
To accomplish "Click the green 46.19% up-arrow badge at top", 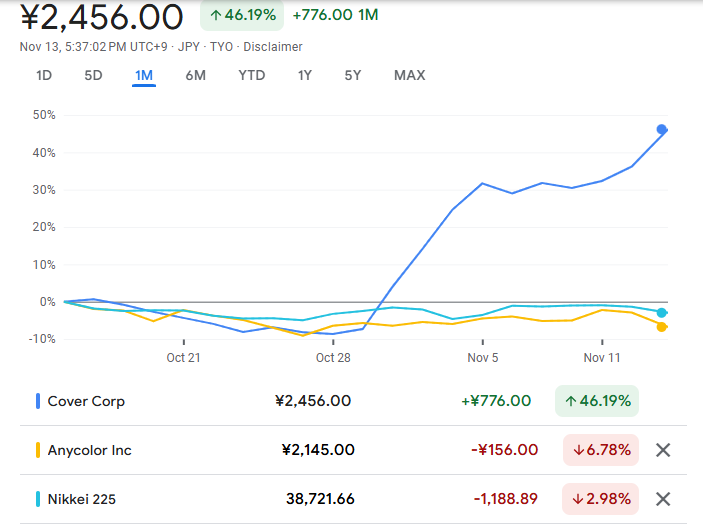I will tap(242, 15).
